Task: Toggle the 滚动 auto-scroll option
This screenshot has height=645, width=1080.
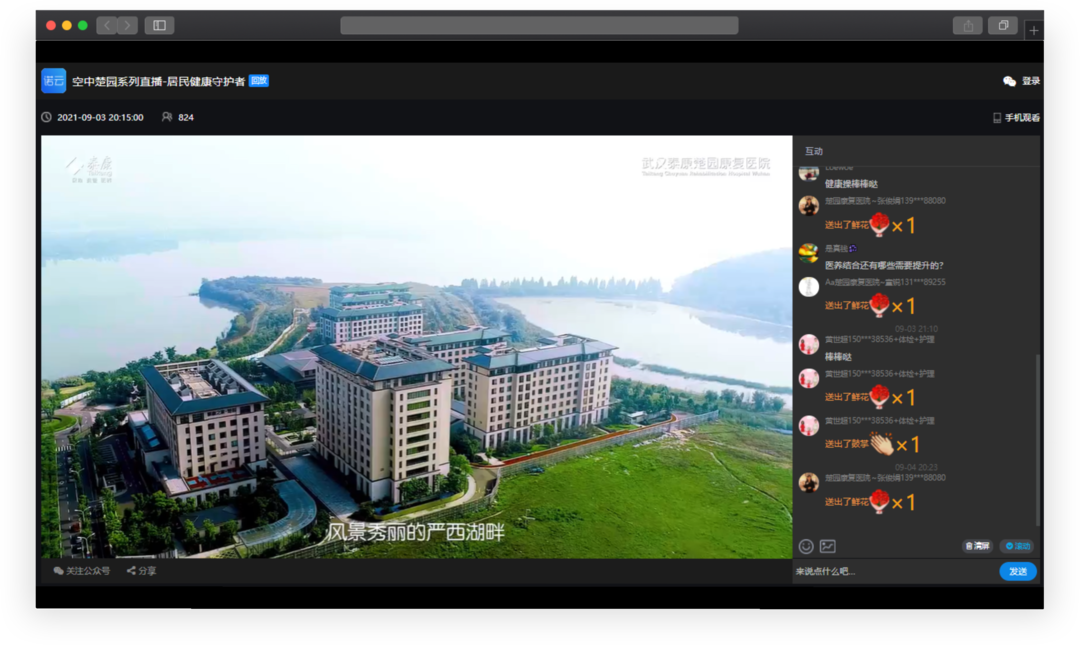Action: click(1017, 546)
